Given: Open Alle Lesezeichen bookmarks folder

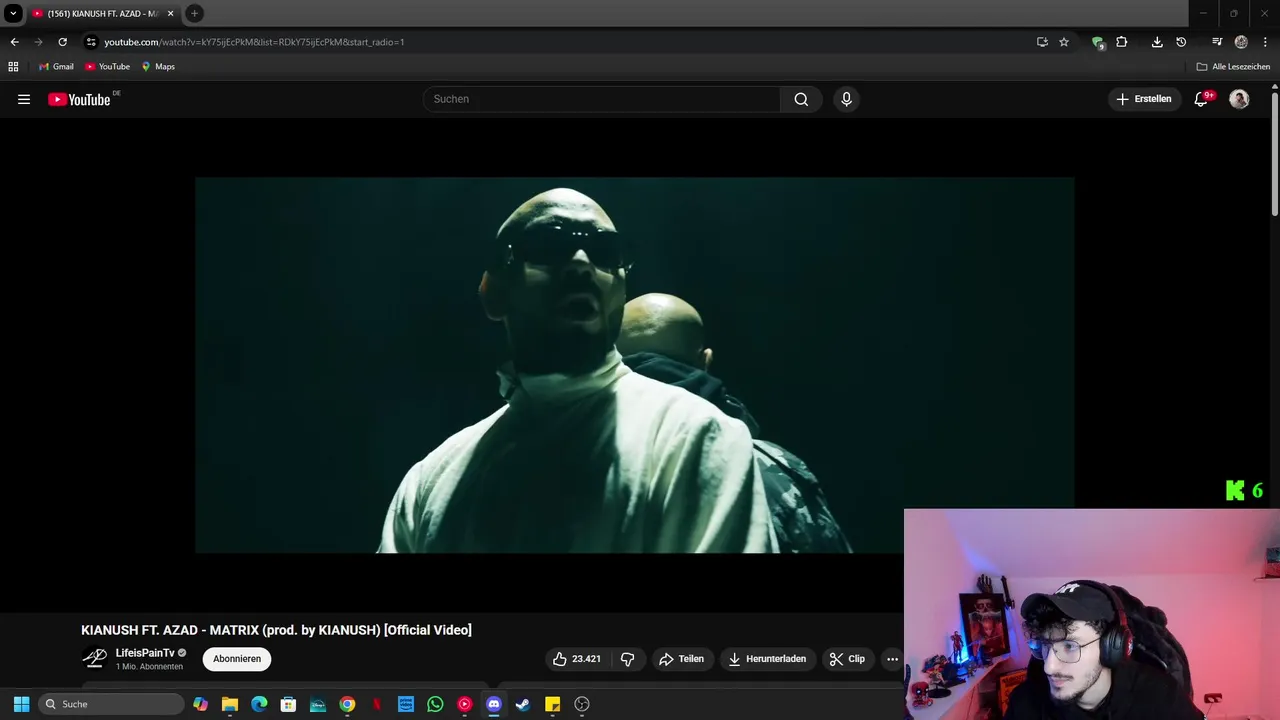Looking at the screenshot, I should (x=1233, y=67).
